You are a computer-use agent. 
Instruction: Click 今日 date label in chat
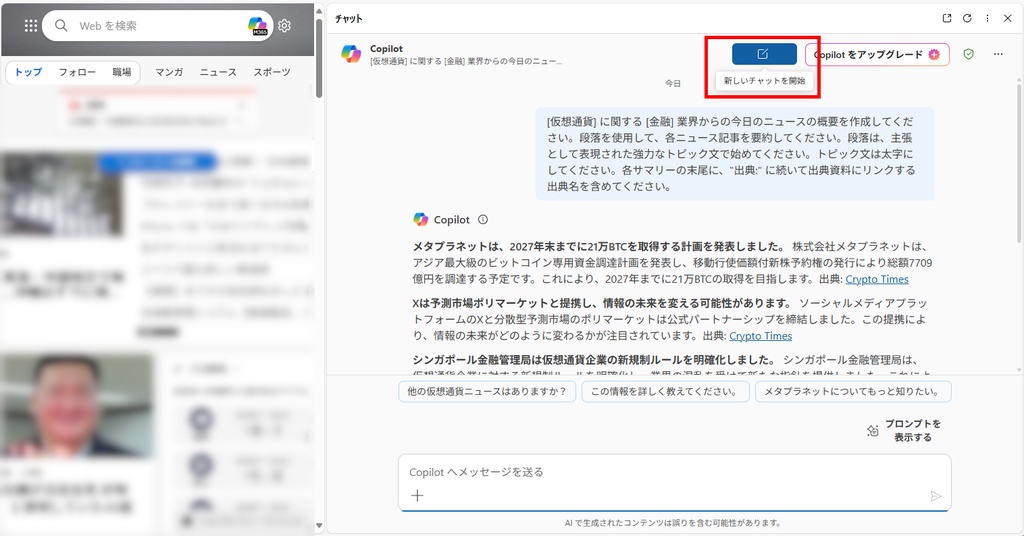click(673, 84)
